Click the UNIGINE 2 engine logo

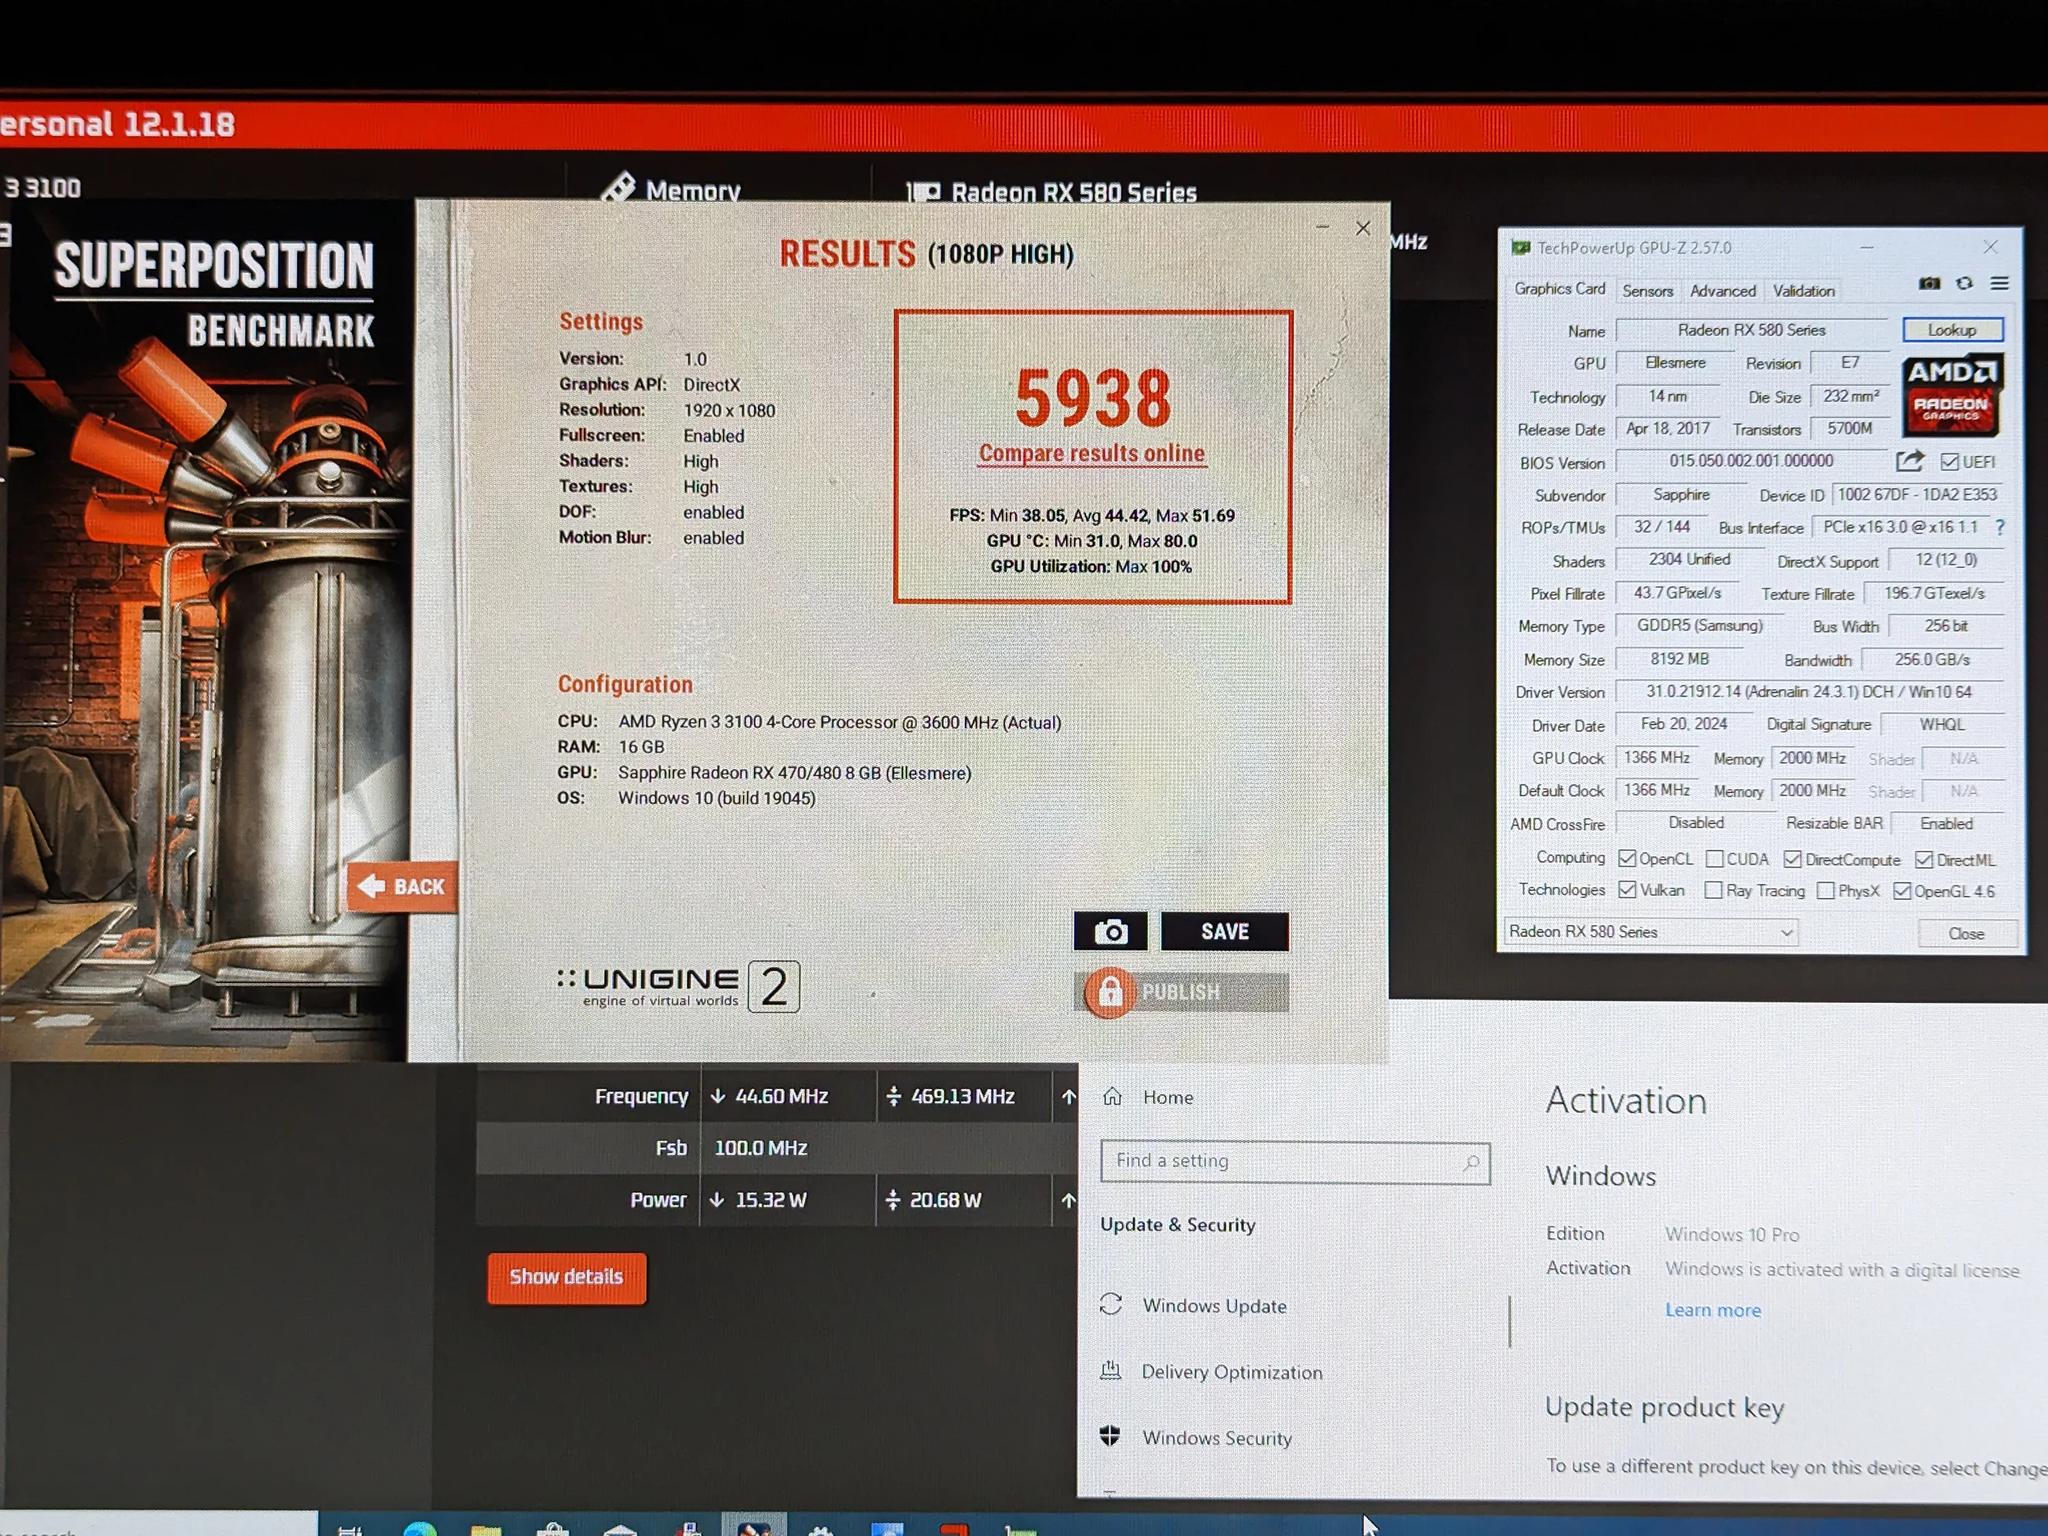679,987
